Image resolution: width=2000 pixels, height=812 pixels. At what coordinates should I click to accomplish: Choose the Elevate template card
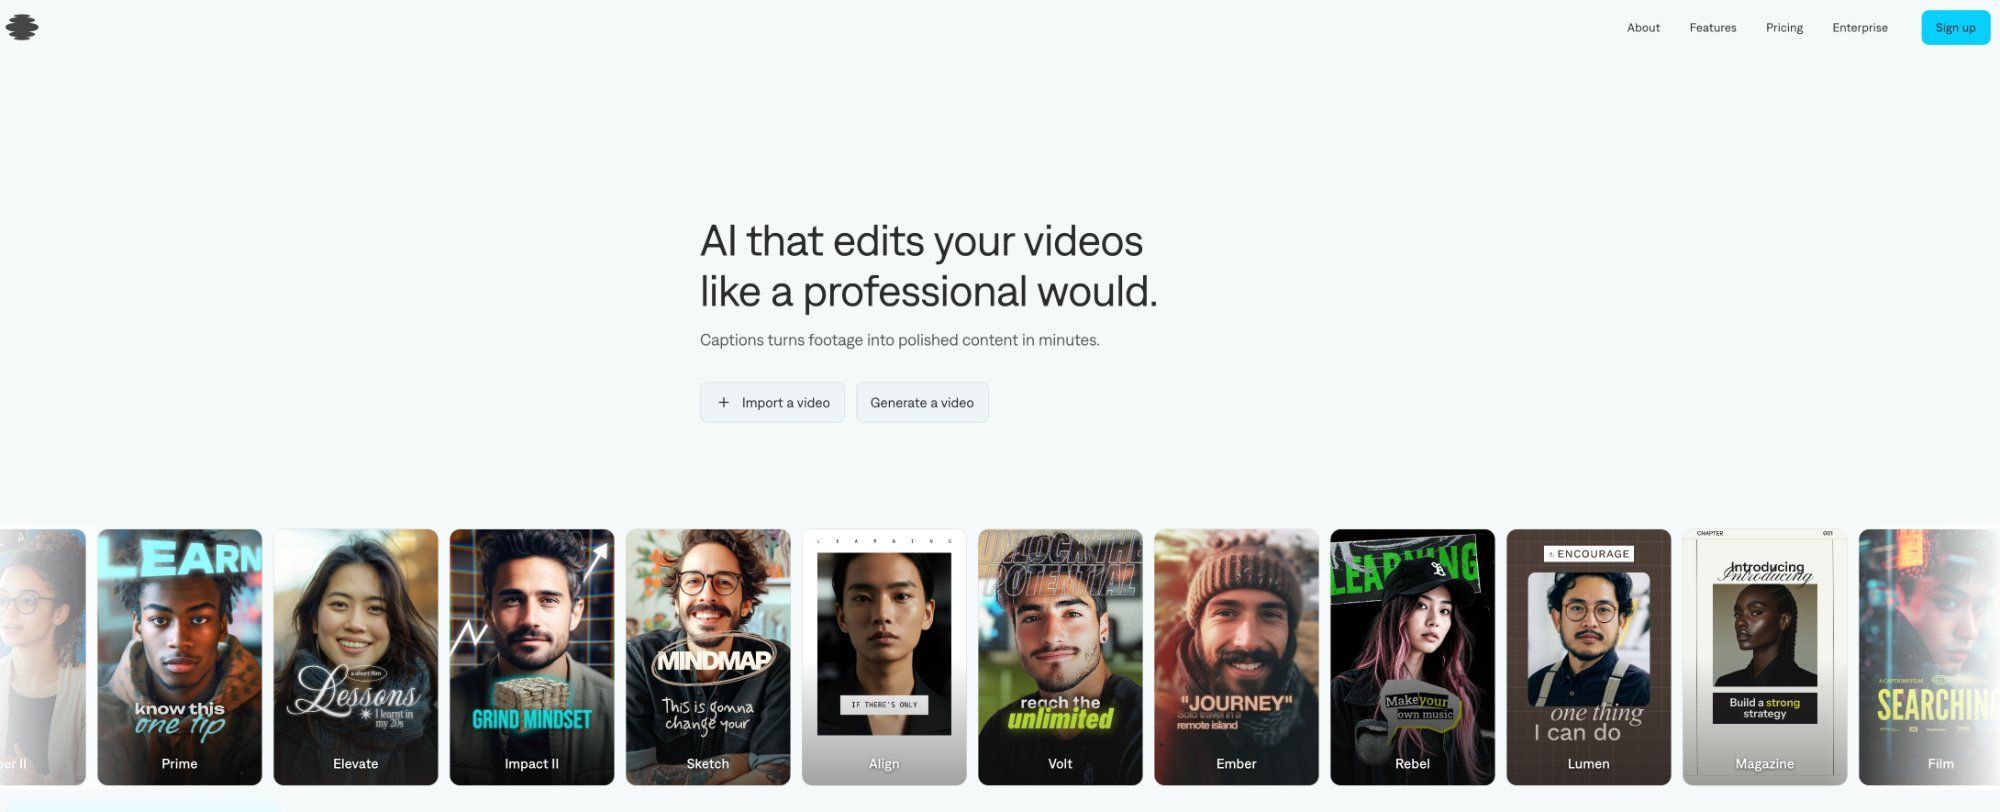tap(356, 657)
